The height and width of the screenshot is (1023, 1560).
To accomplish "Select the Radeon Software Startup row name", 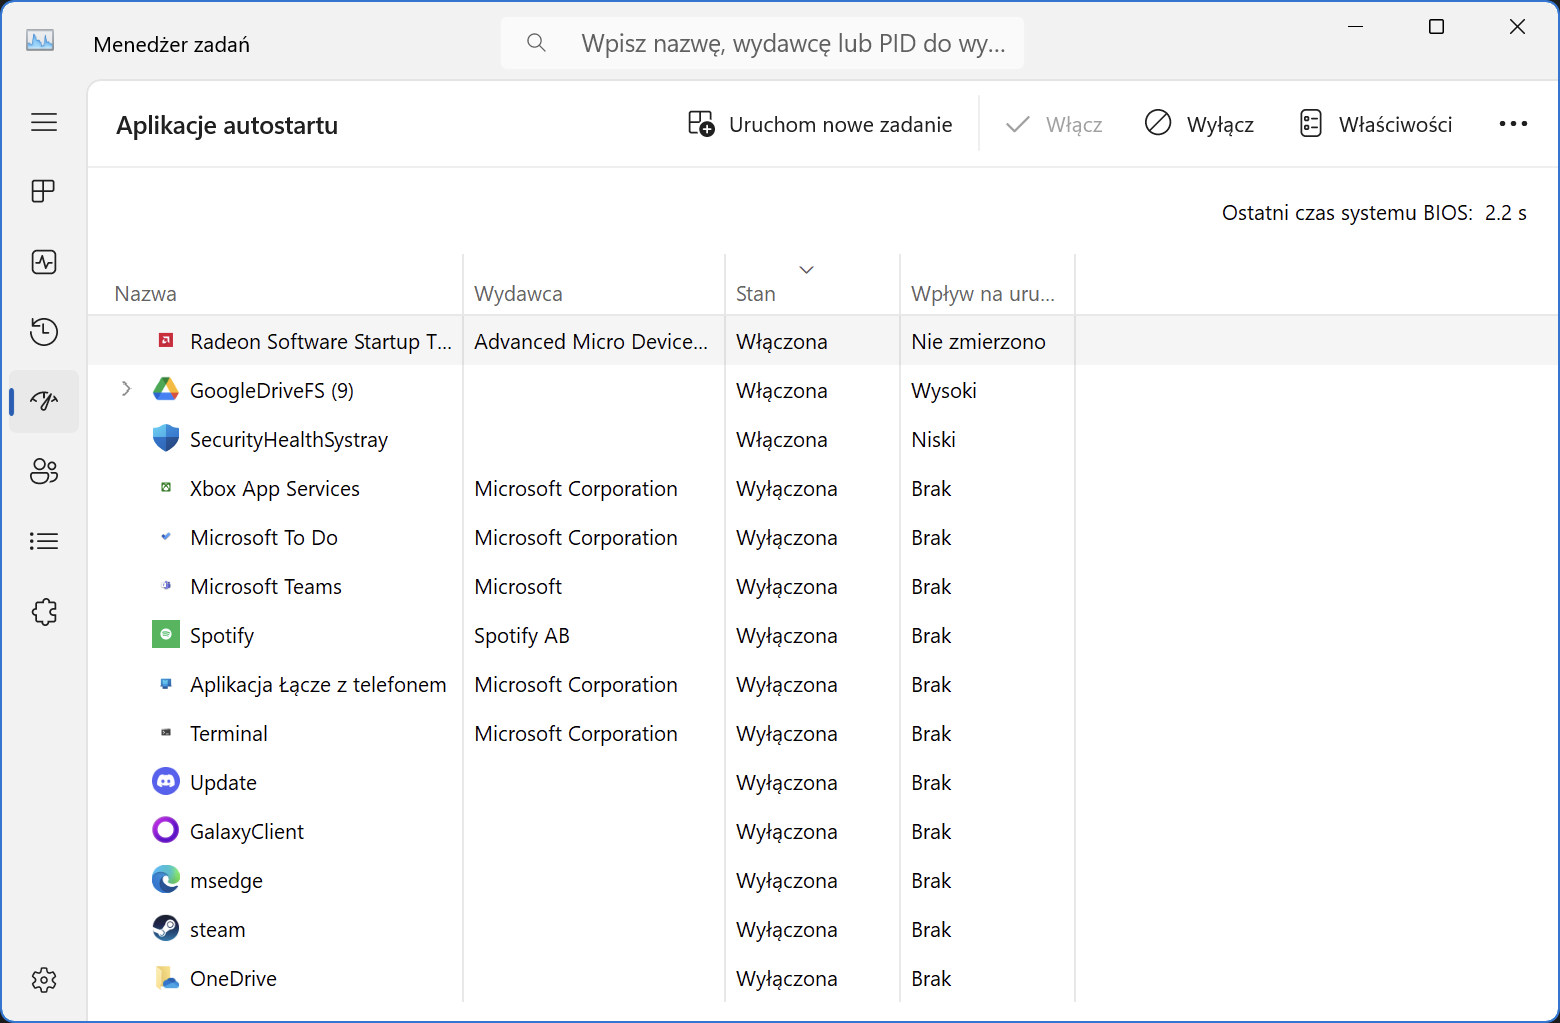I will pos(321,342).
